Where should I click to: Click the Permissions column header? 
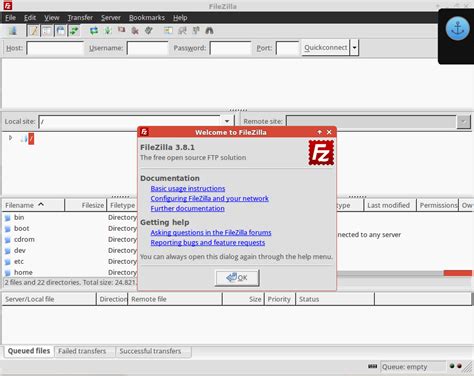438,205
